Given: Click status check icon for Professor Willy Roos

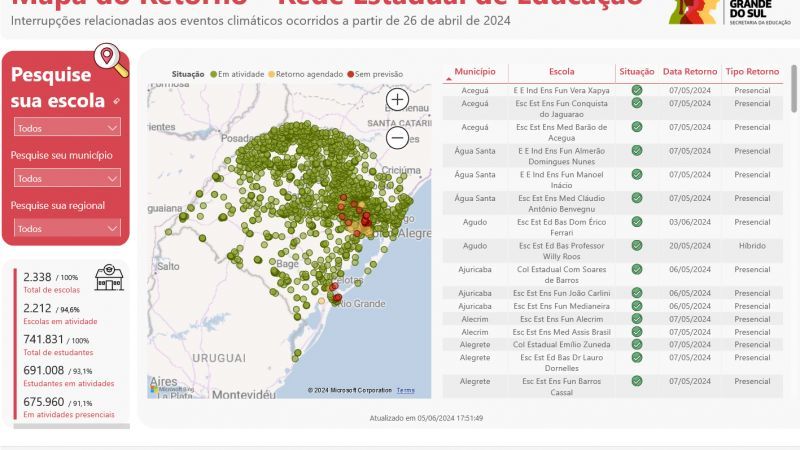Looking at the screenshot, I should point(636,246).
